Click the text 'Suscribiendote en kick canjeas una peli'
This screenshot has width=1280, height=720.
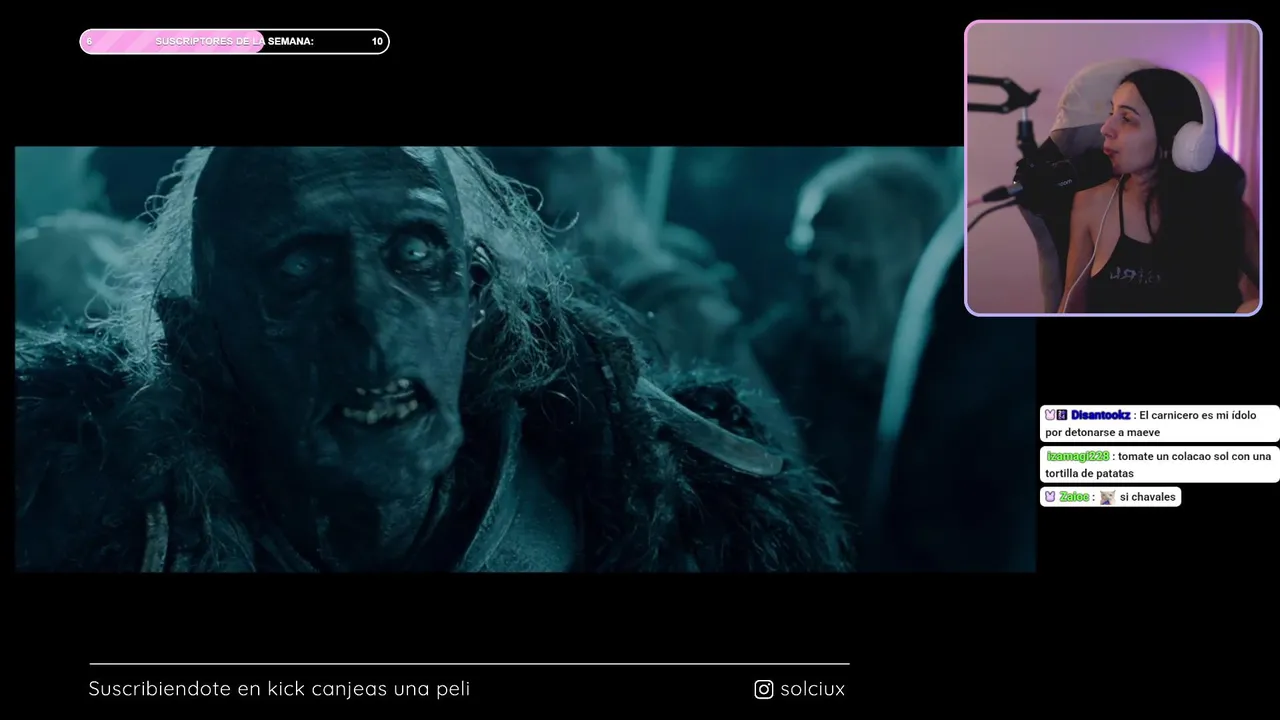pos(279,689)
